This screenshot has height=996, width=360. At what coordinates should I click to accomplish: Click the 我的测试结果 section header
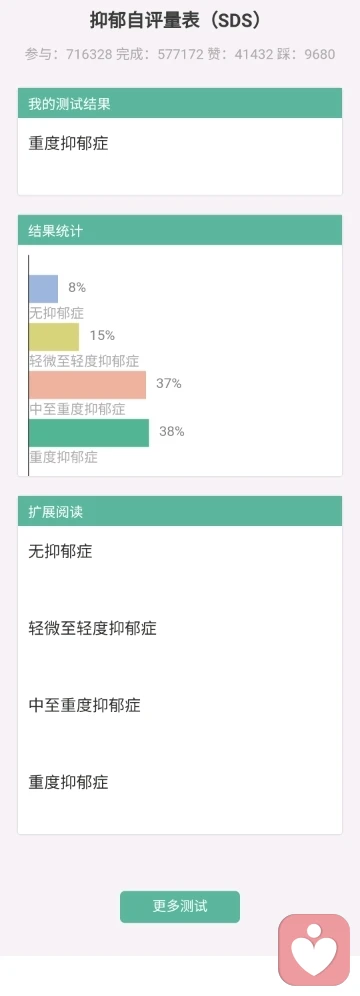click(x=180, y=103)
